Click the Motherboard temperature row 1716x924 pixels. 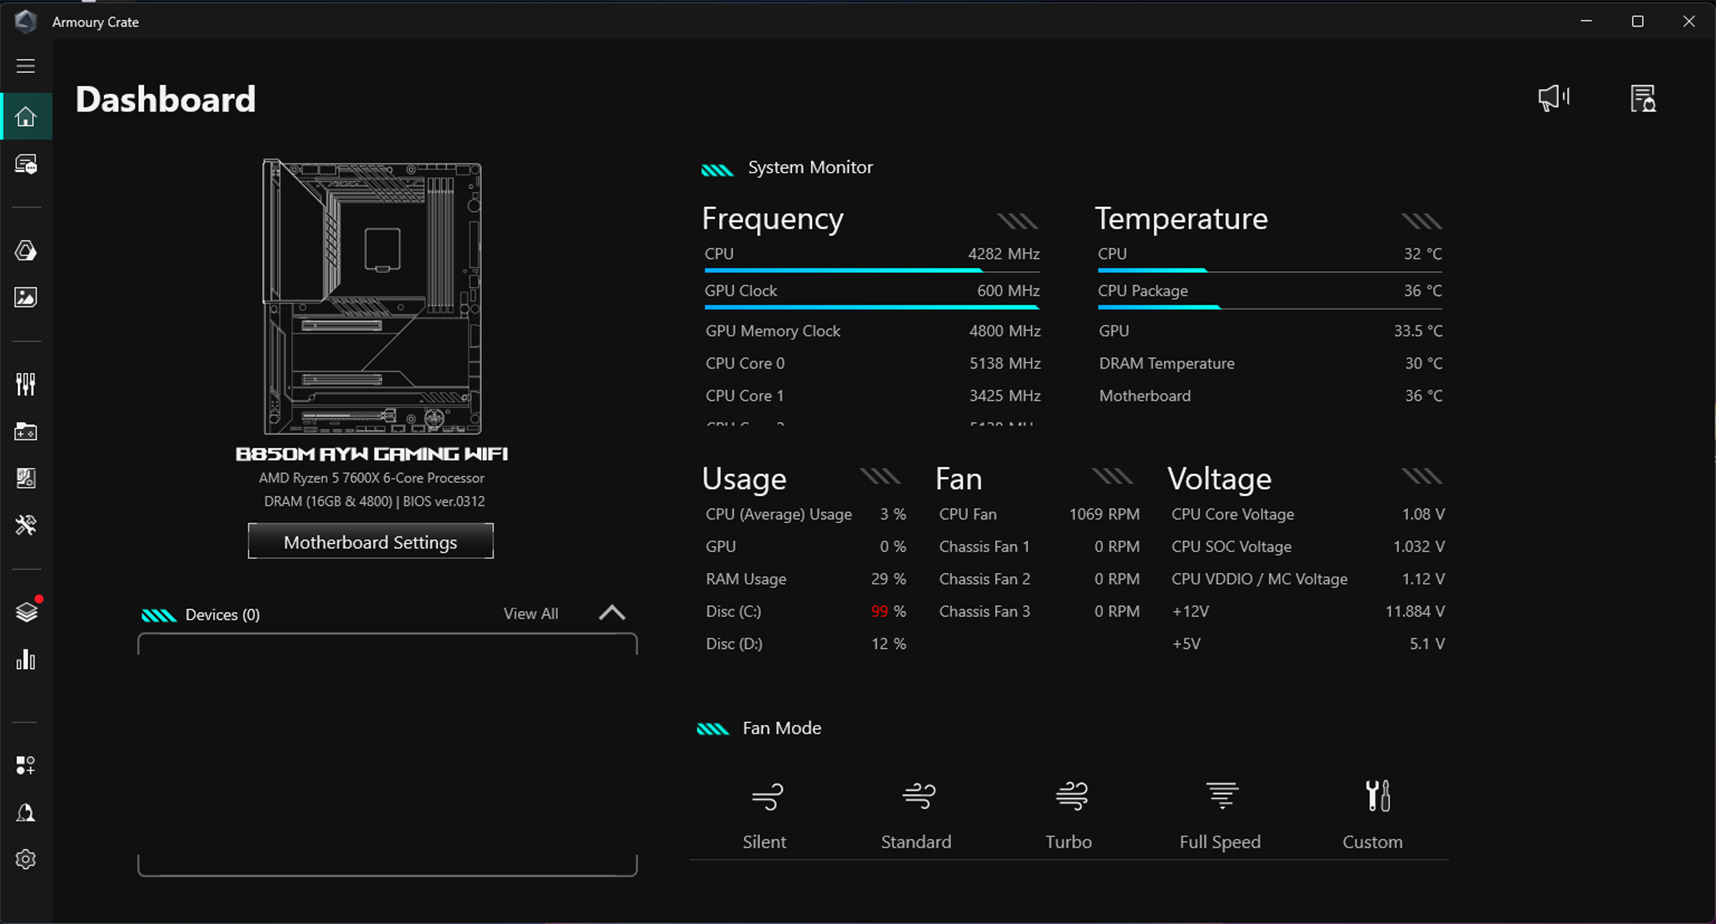pyautogui.click(x=1271, y=396)
